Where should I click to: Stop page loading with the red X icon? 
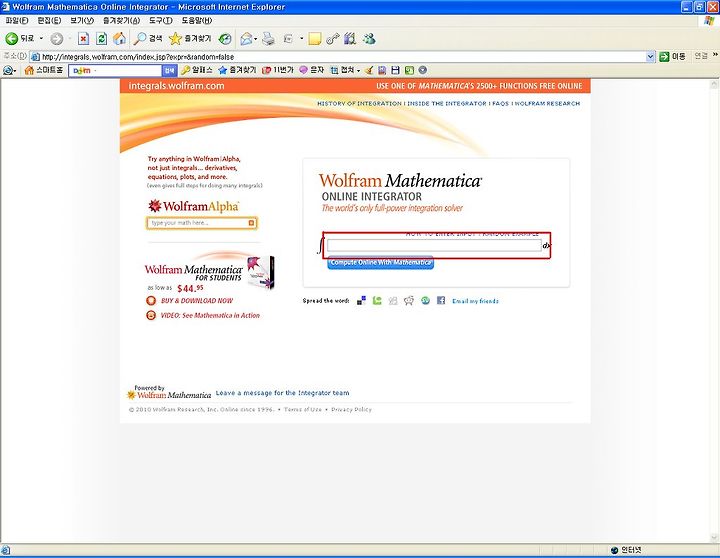tap(83, 39)
